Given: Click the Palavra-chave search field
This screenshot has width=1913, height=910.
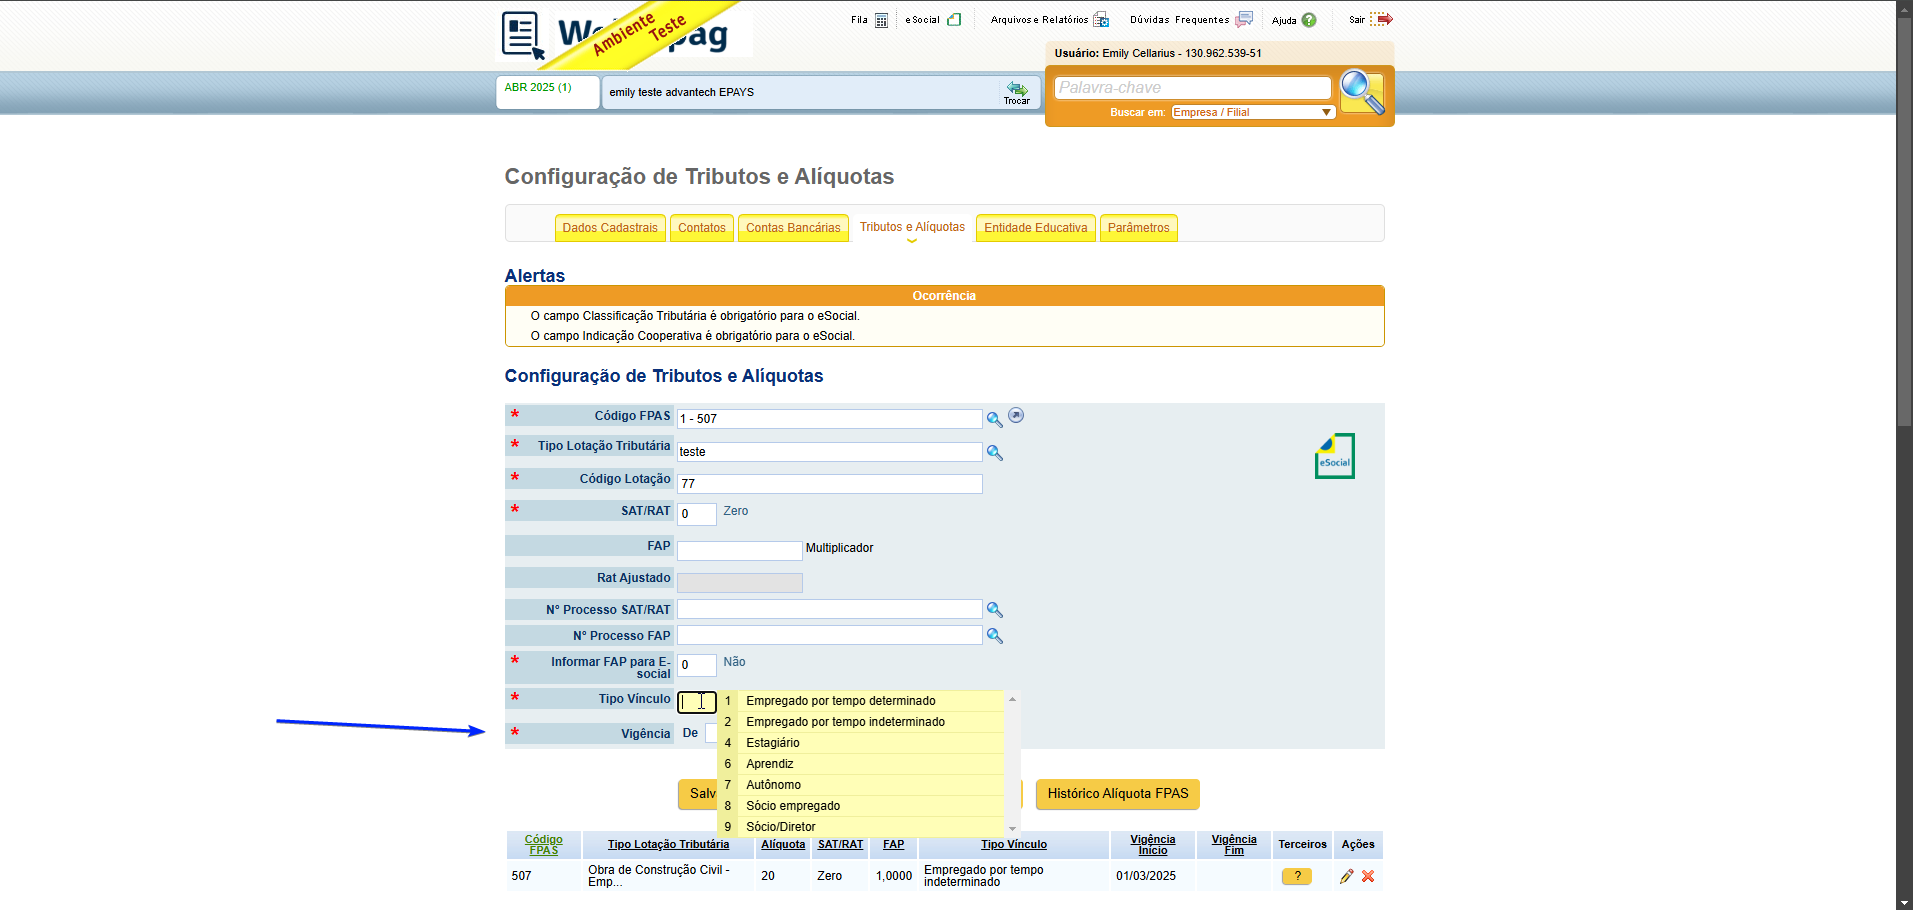Looking at the screenshot, I should (1192, 88).
